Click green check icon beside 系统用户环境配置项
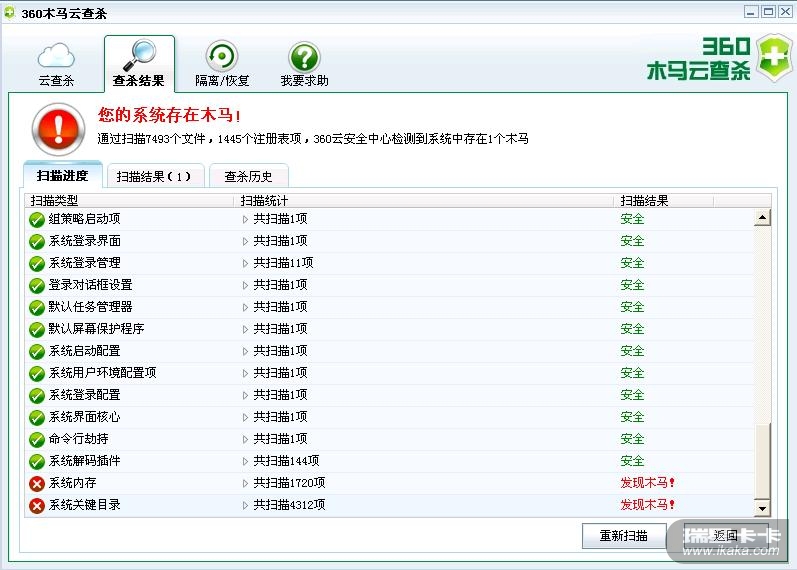 point(37,374)
